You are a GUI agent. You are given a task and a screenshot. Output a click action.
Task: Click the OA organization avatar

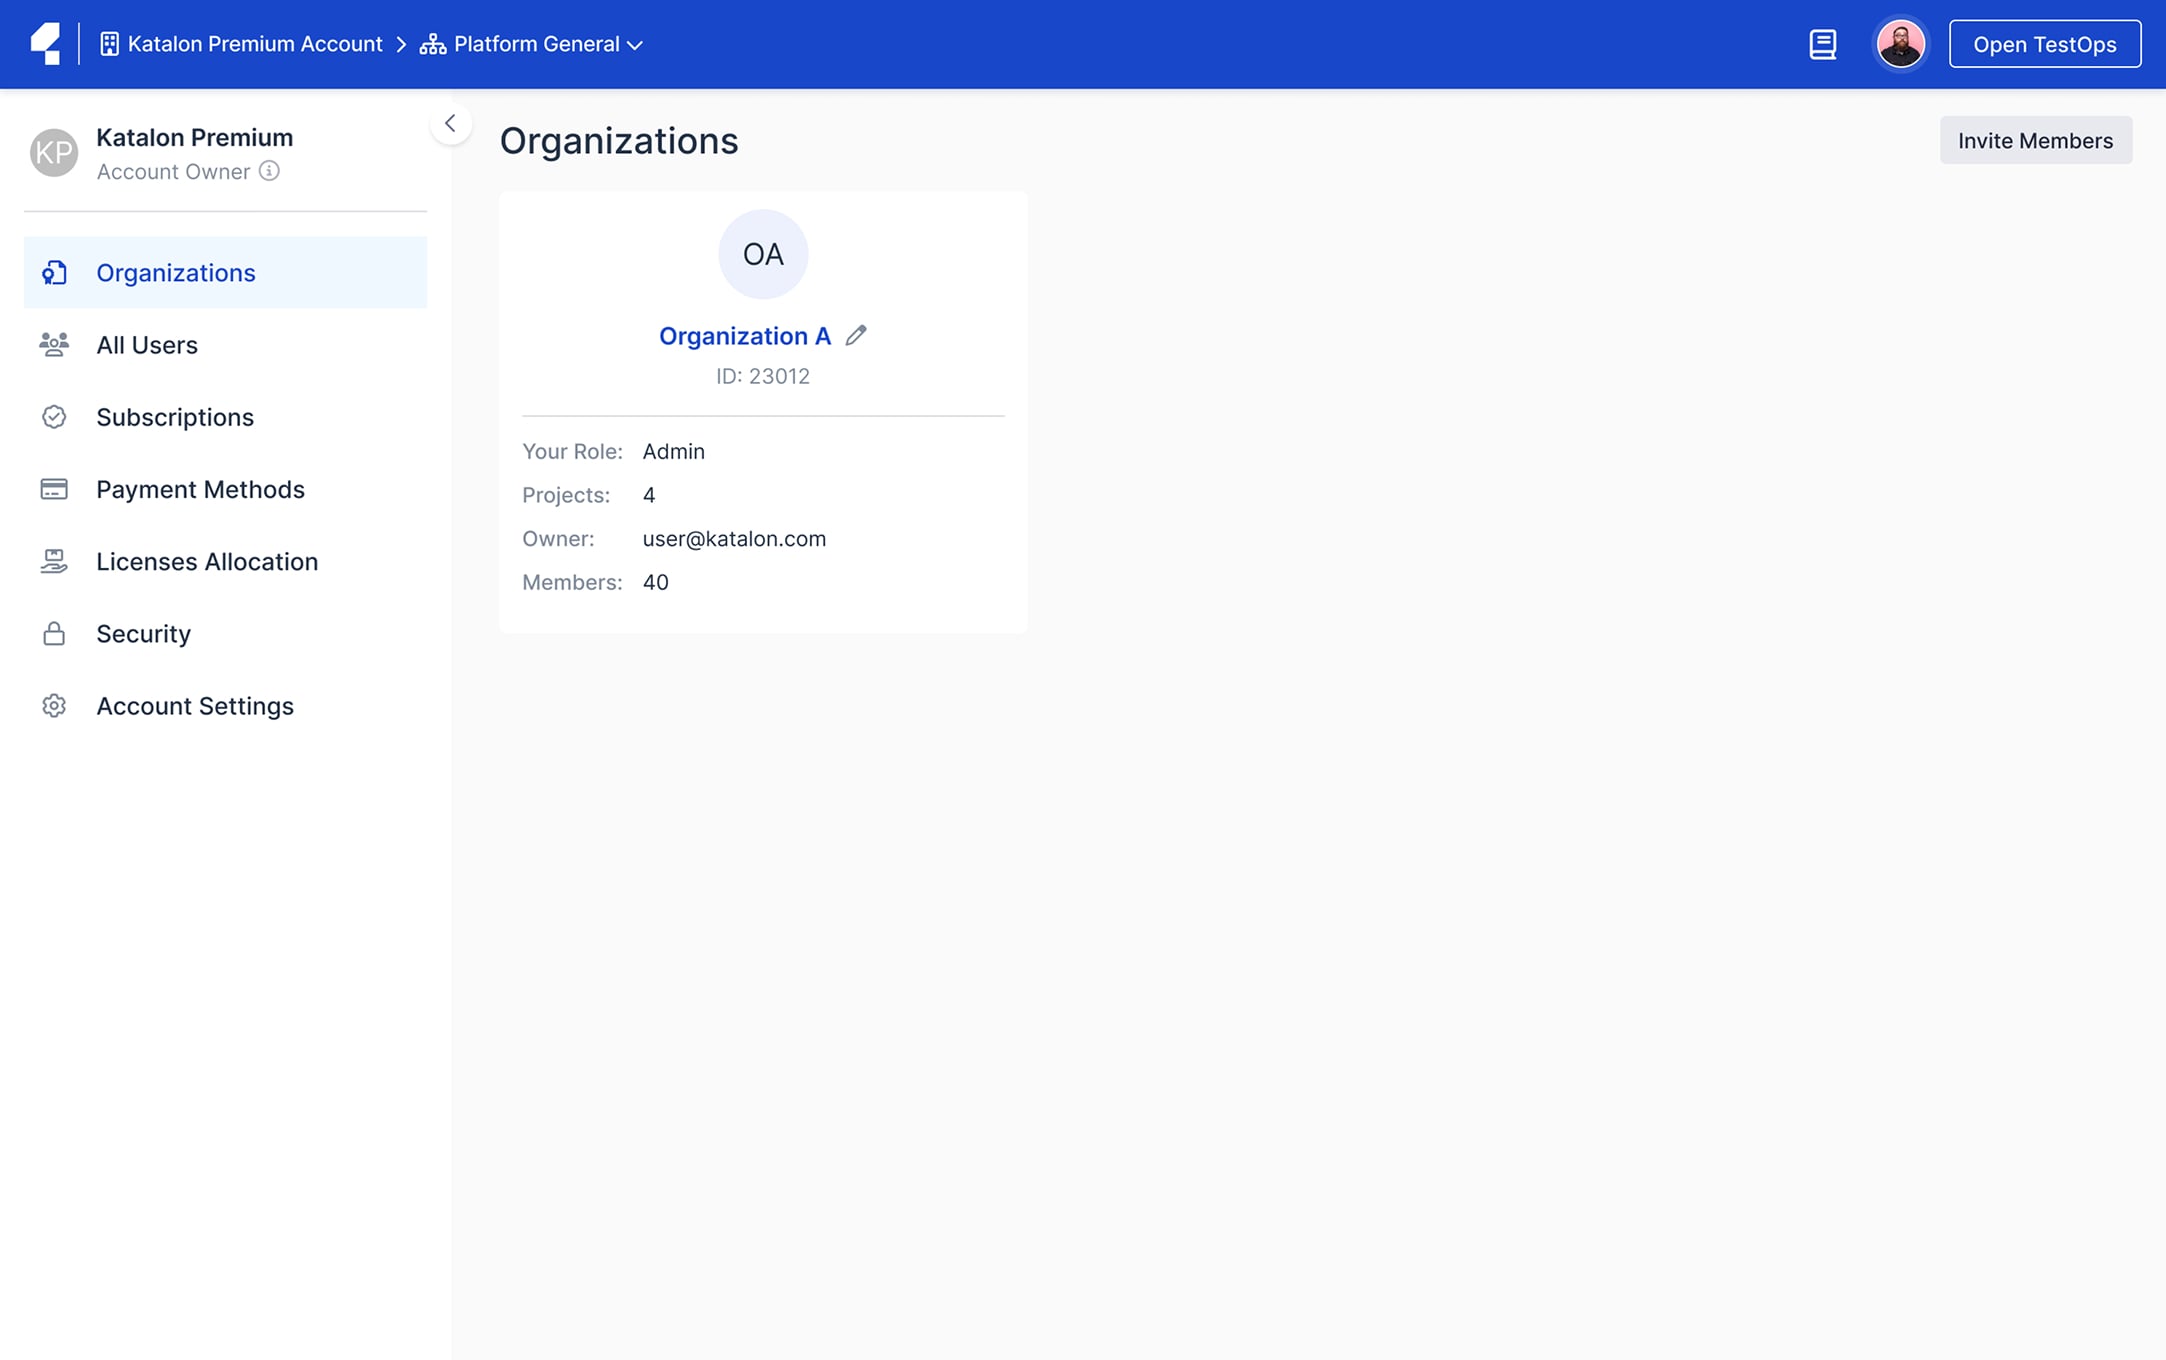point(763,254)
